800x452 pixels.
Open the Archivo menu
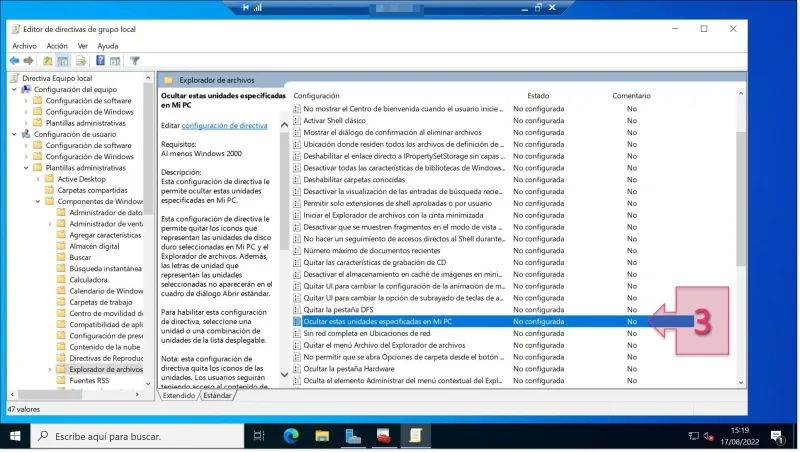(x=24, y=46)
